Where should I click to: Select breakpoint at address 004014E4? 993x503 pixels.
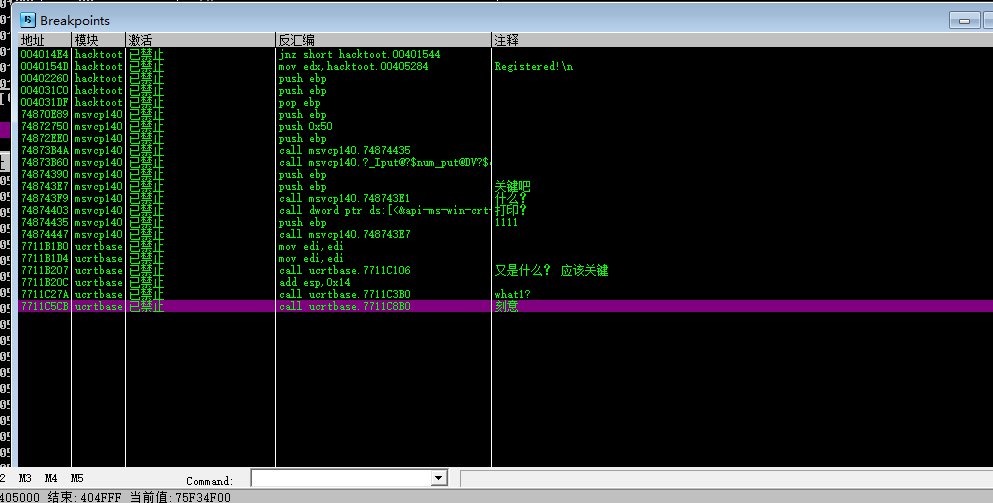45,54
